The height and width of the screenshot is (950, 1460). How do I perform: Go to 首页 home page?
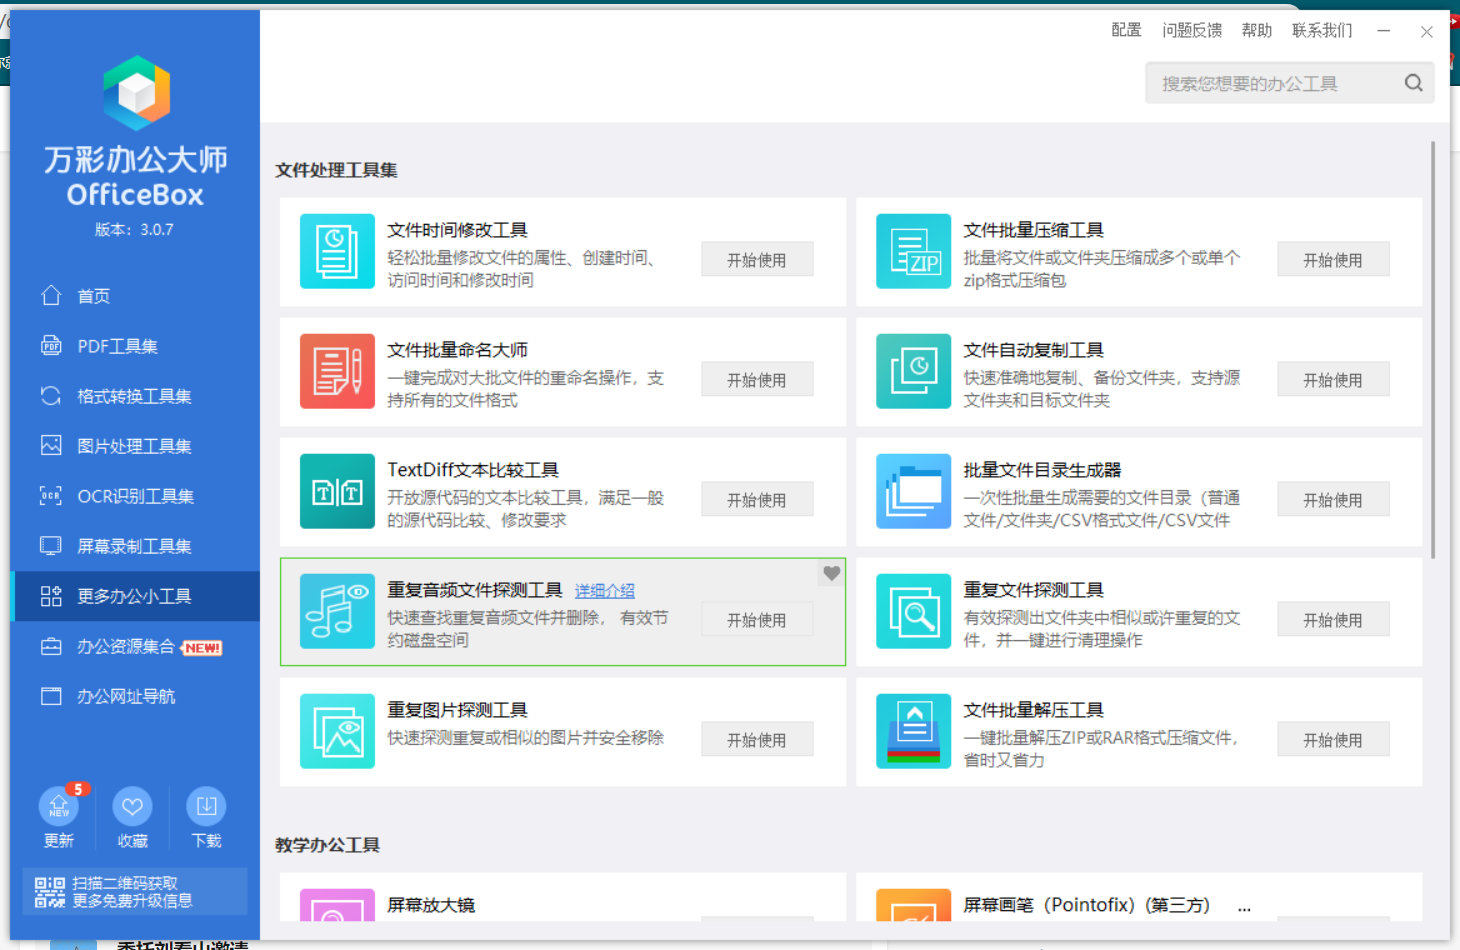135,296
